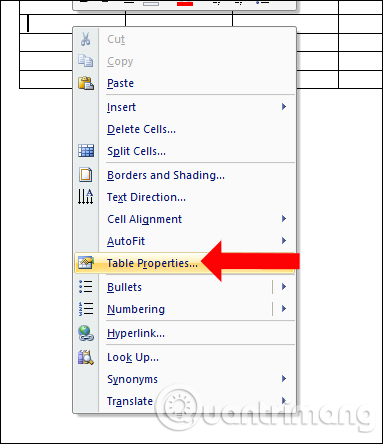This screenshot has width=383, height=444.
Task: Toggle Bullets using the bullet list icon
Action: [86, 287]
